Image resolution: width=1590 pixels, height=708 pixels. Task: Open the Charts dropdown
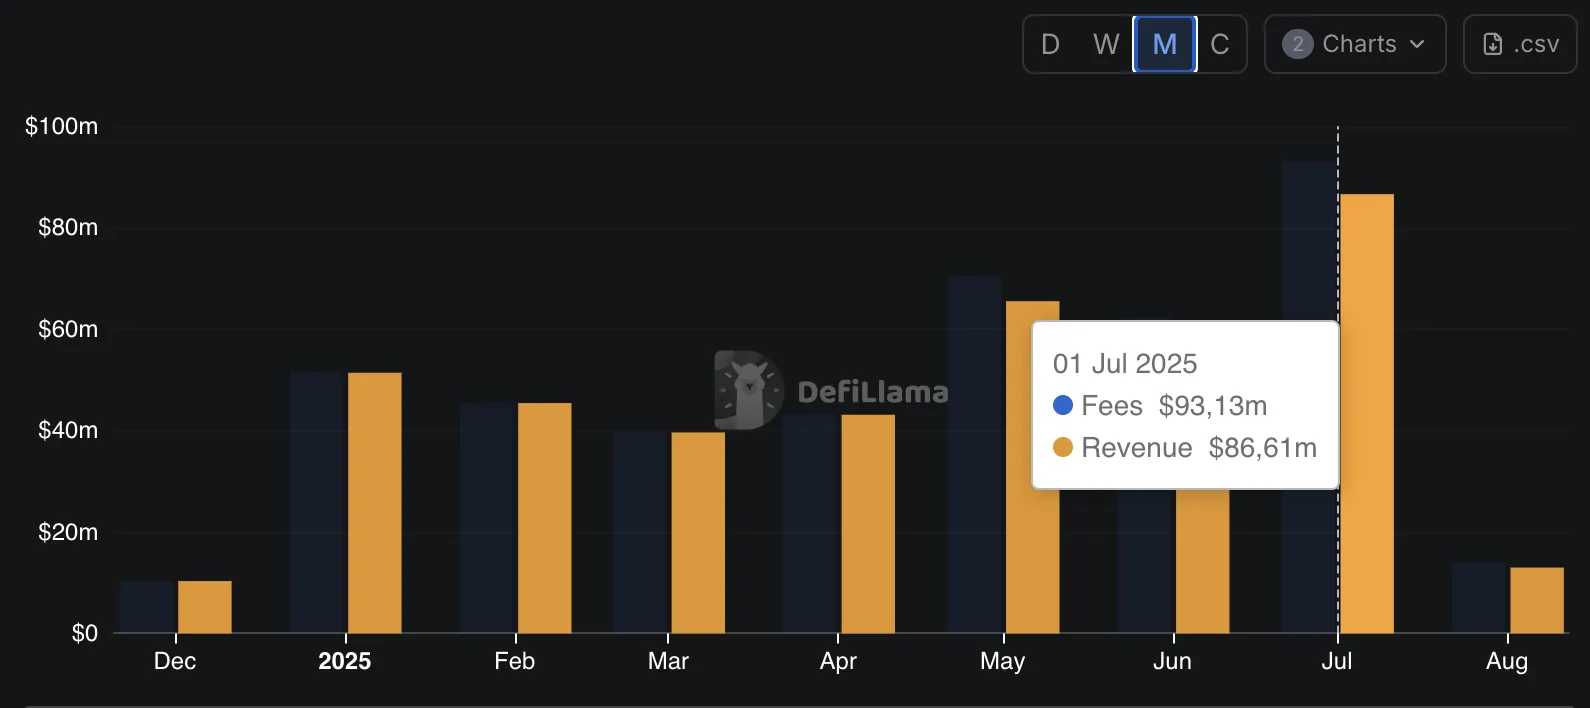1355,44
